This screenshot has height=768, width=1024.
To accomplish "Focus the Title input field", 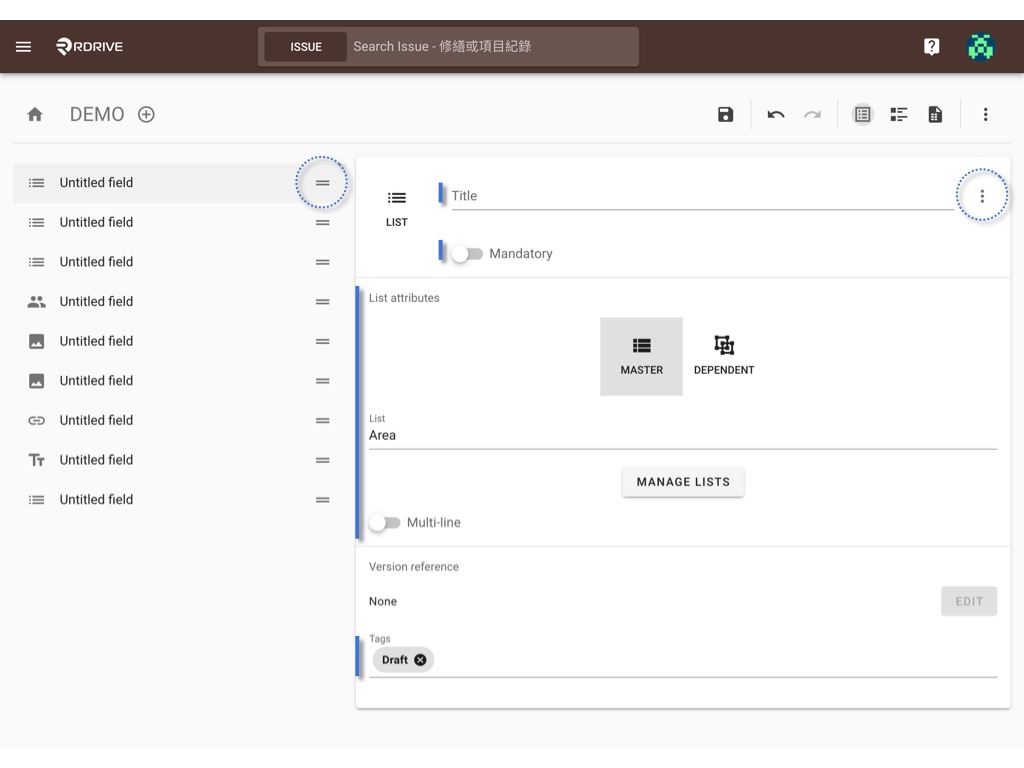I will [x=702, y=196].
